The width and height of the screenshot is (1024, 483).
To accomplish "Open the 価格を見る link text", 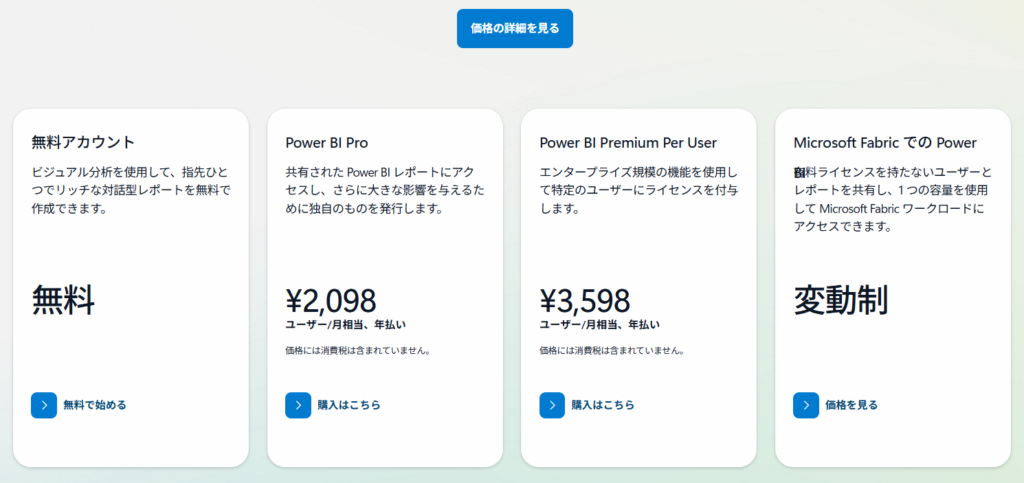I will [x=852, y=405].
